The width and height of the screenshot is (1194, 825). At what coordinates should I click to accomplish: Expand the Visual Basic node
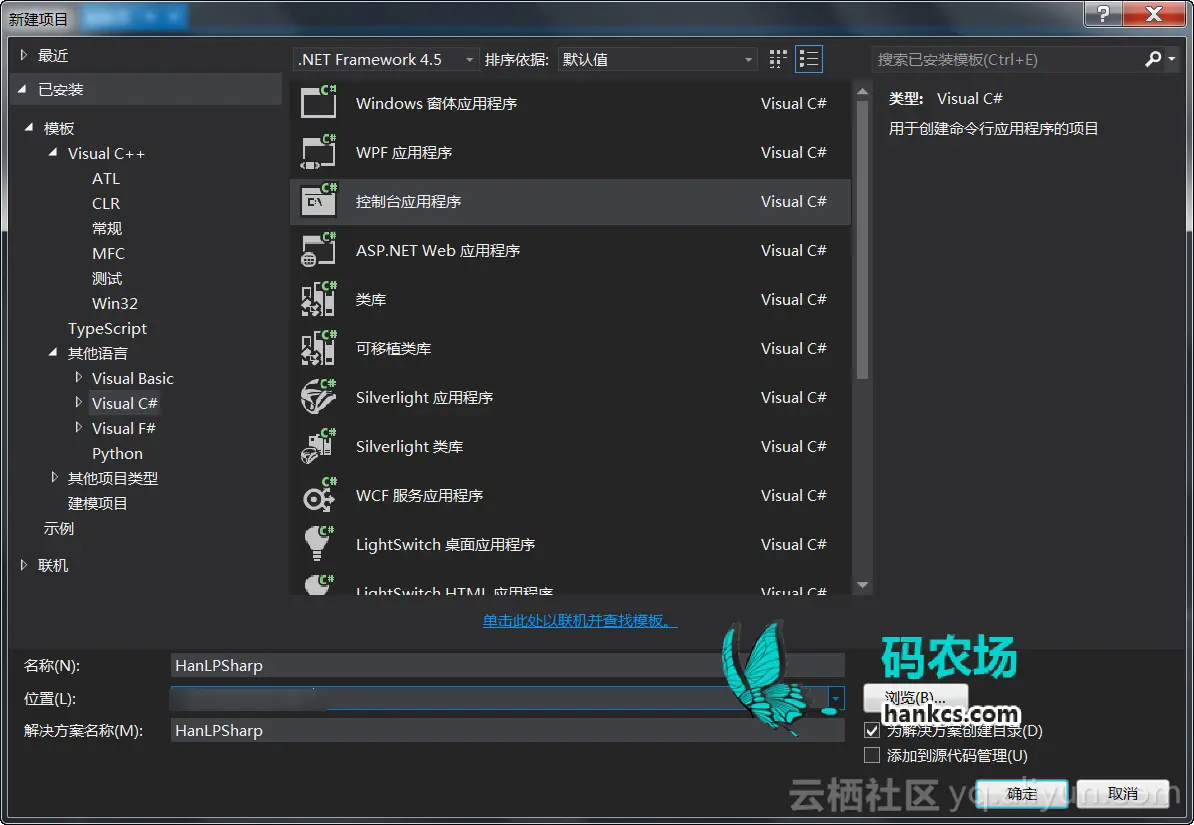(78, 377)
